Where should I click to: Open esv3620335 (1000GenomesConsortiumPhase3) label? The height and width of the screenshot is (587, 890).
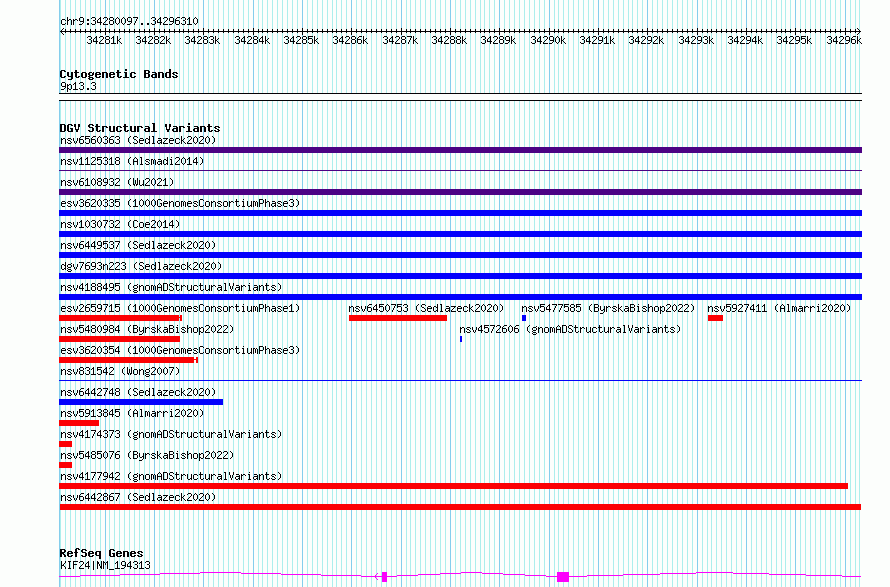pos(180,203)
